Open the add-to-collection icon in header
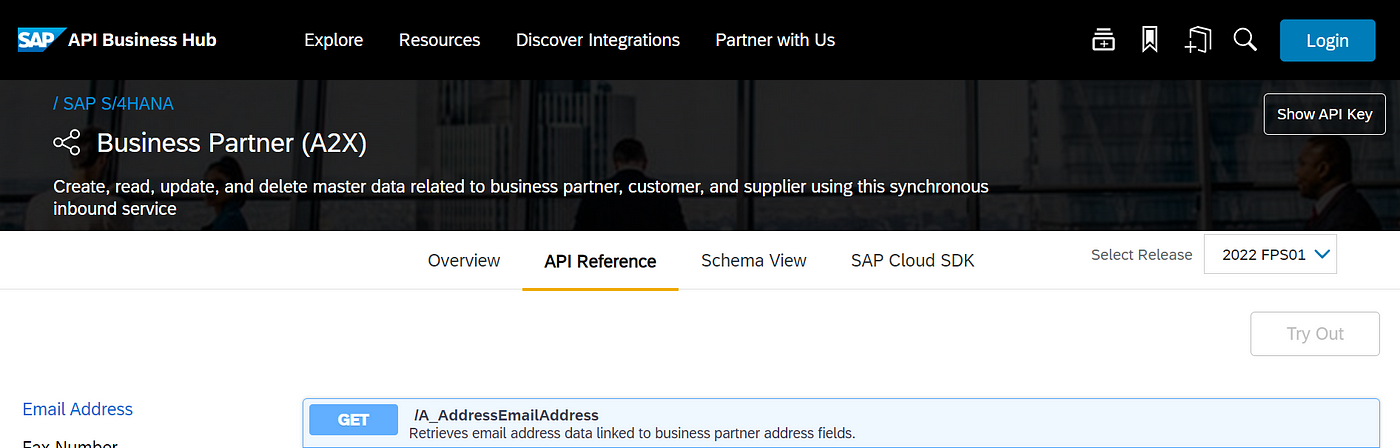The image size is (1400, 448). pos(1103,40)
